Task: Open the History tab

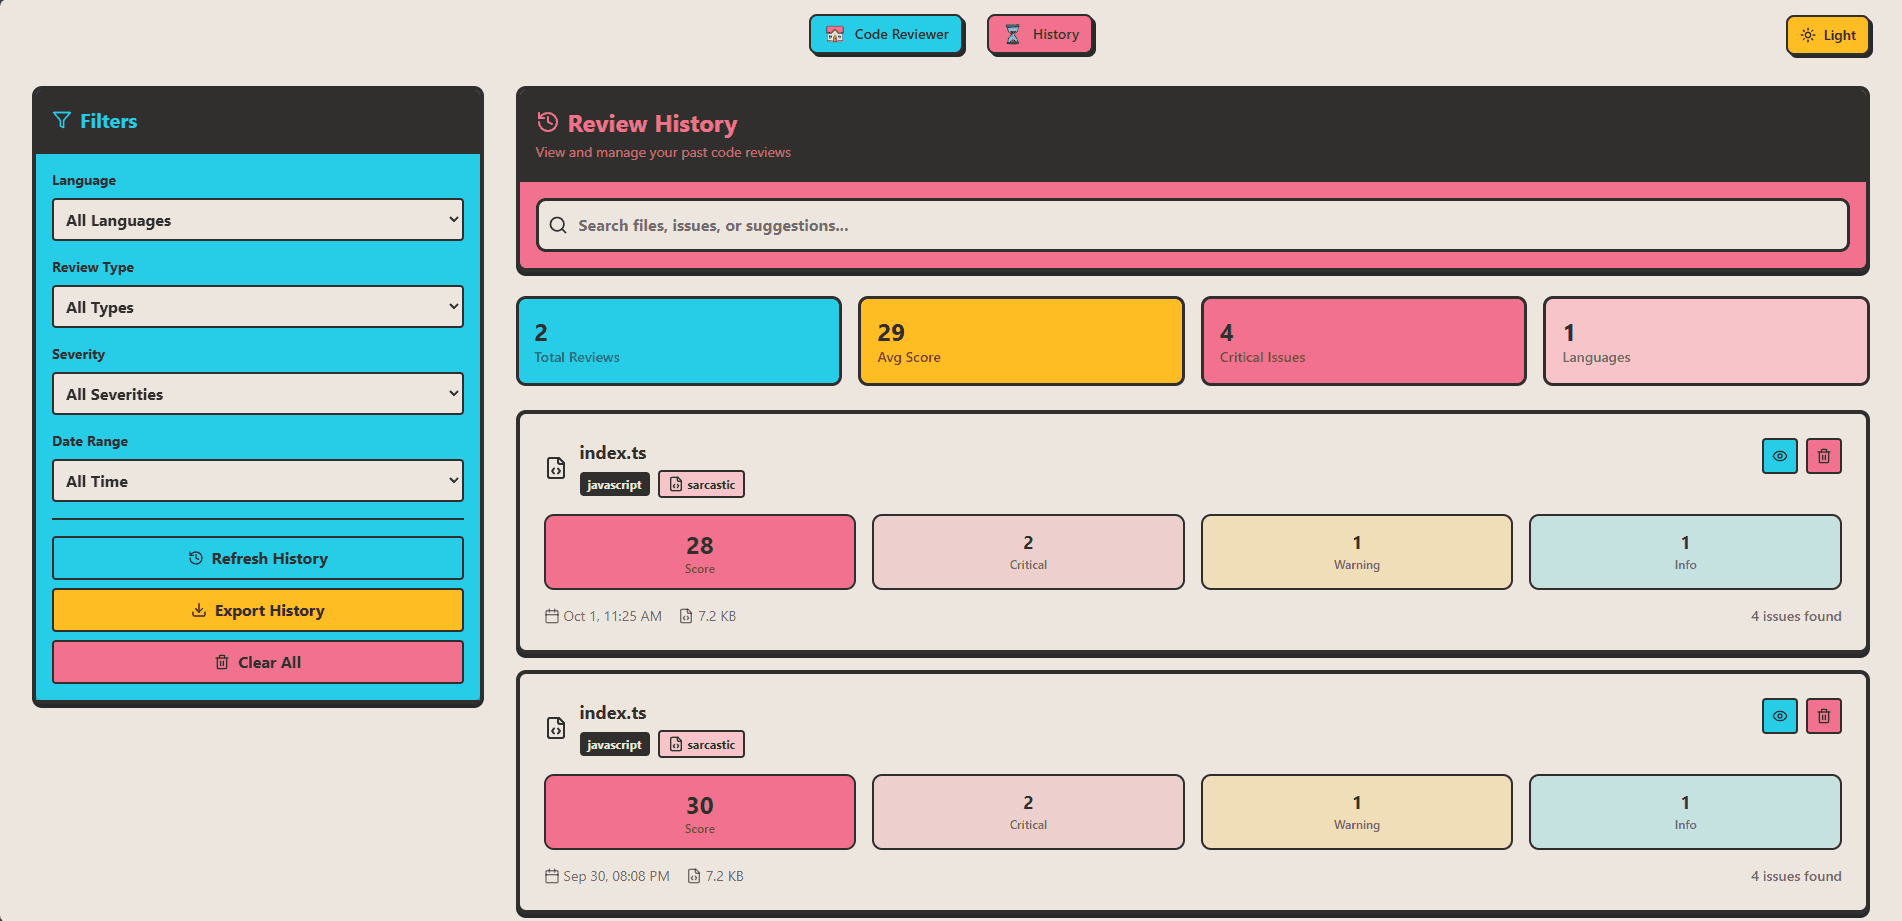Action: (1040, 35)
